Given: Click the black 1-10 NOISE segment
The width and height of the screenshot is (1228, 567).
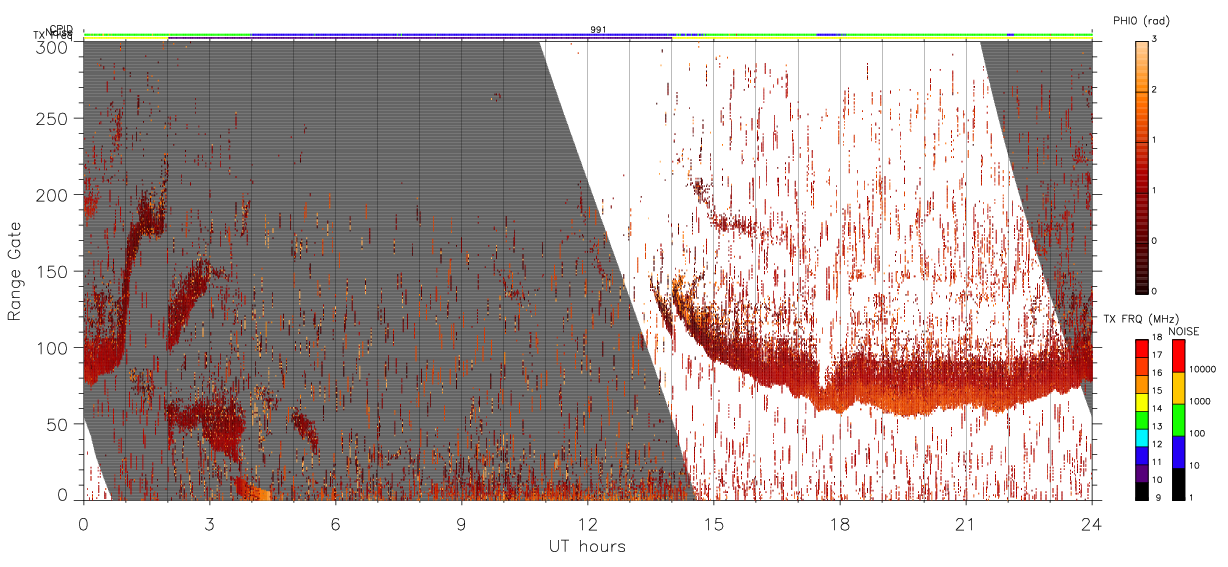Looking at the screenshot, I should pyautogui.click(x=1179, y=484).
